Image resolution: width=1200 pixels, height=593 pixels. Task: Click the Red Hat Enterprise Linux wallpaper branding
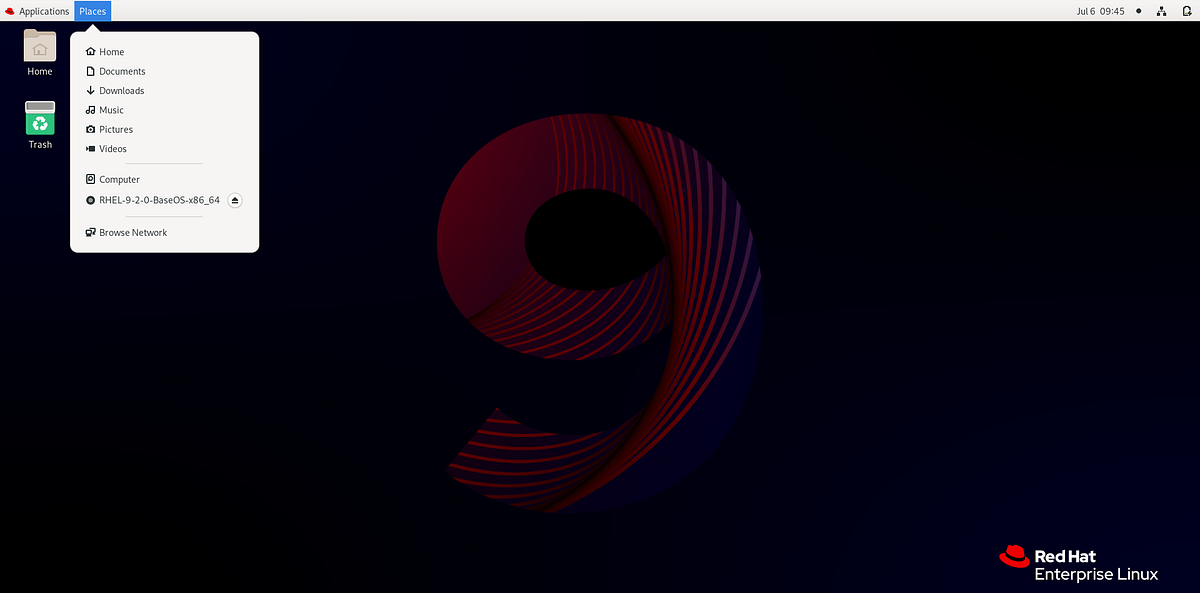coord(1078,562)
